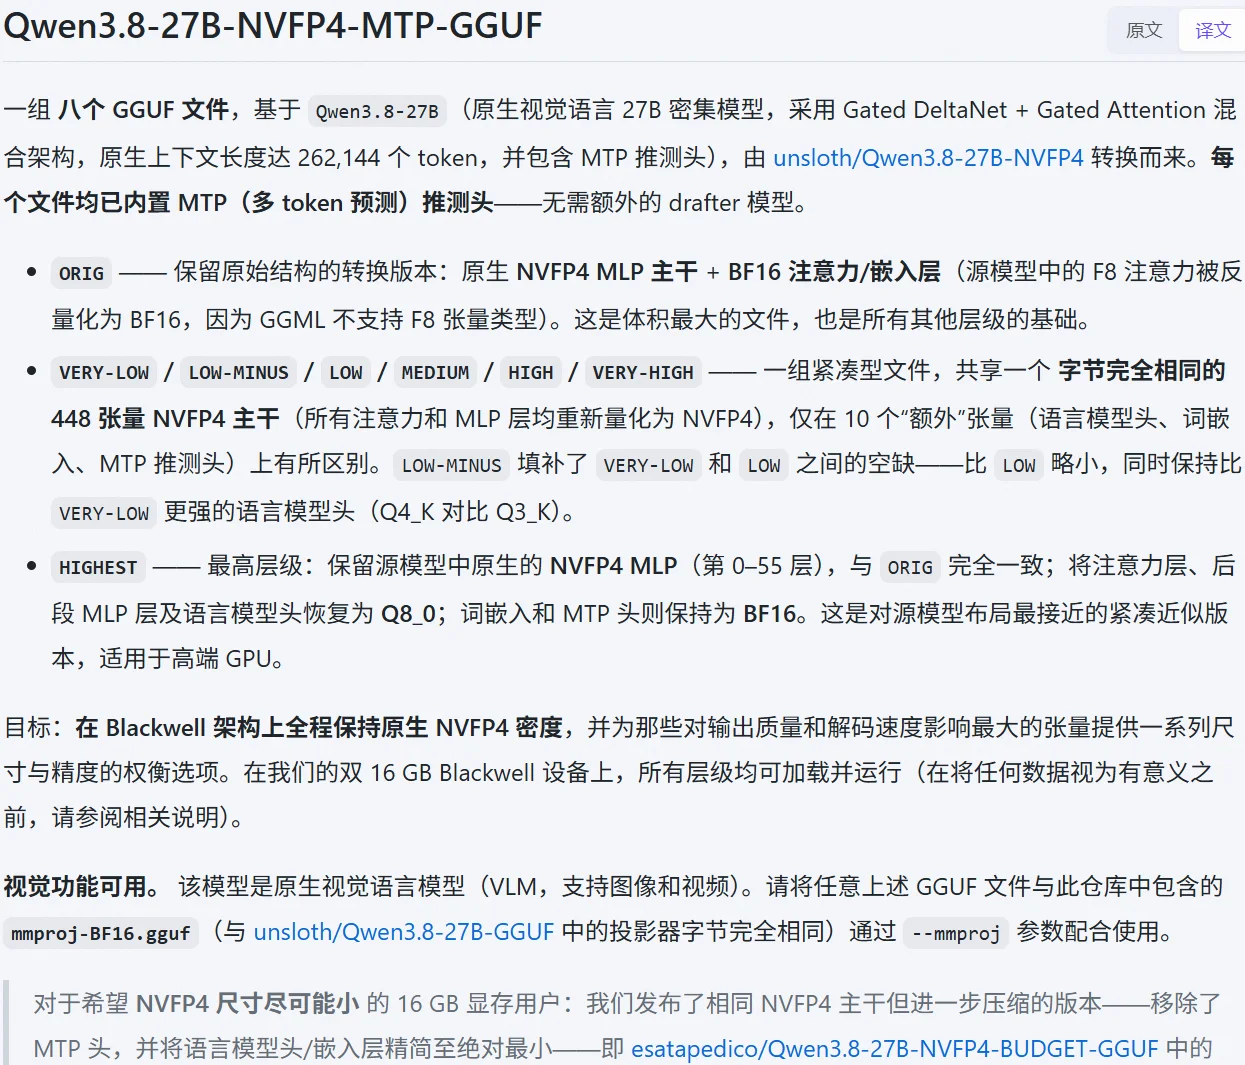Click the --mmproj parameter tag
The height and width of the screenshot is (1065, 1245).
tap(956, 933)
